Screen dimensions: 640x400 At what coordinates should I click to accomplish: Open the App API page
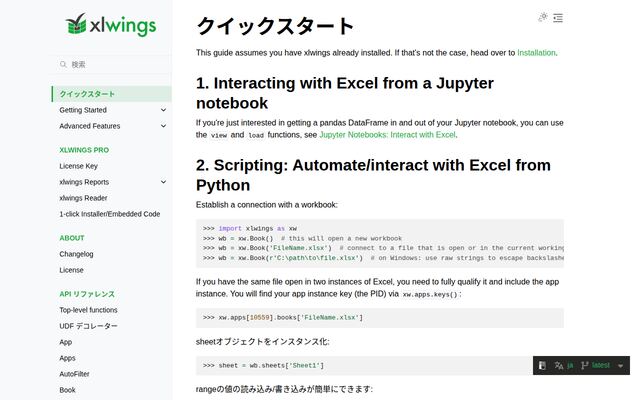pyautogui.click(x=66, y=342)
